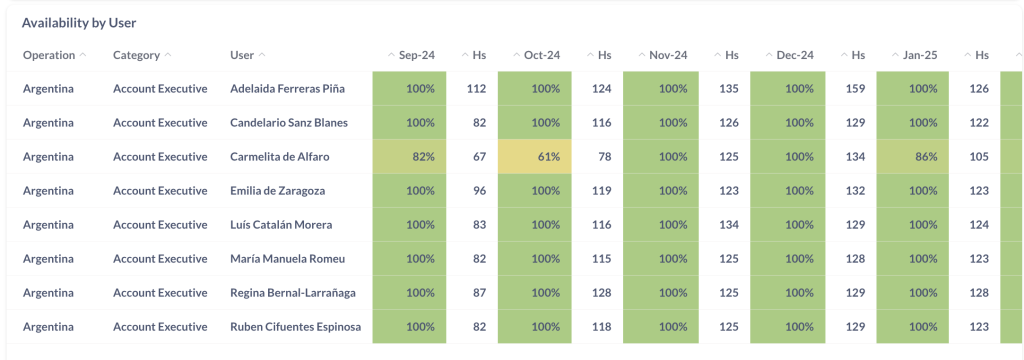Image resolution: width=1024 pixels, height=360 pixels.
Task: Sort by the Dec-24 column header
Action: pyautogui.click(x=789, y=56)
